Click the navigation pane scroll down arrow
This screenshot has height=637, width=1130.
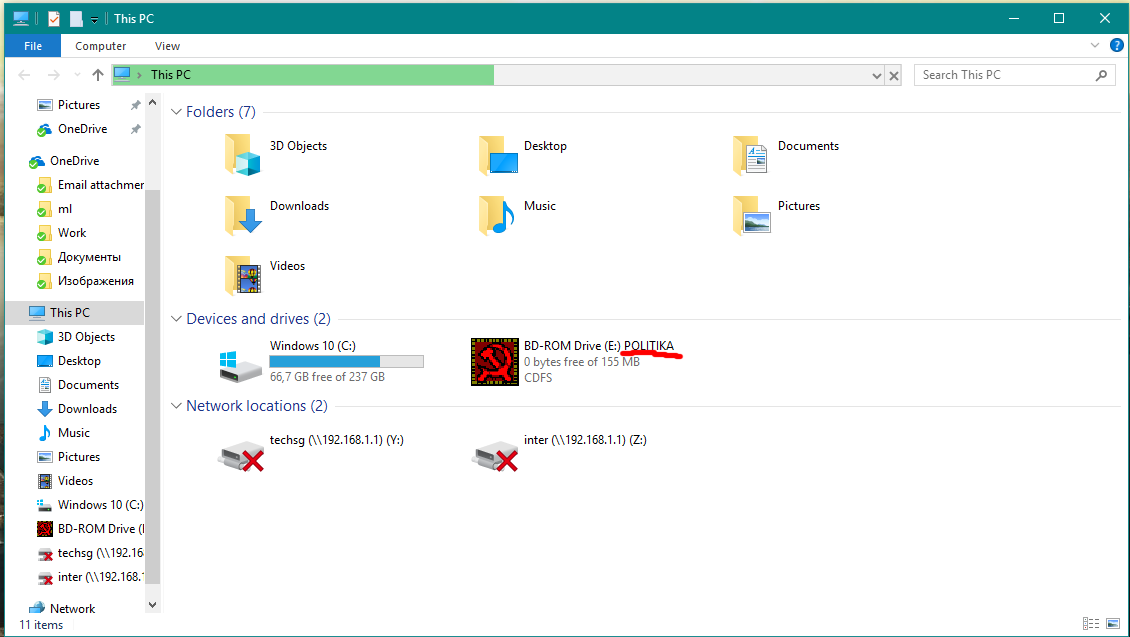tap(152, 605)
